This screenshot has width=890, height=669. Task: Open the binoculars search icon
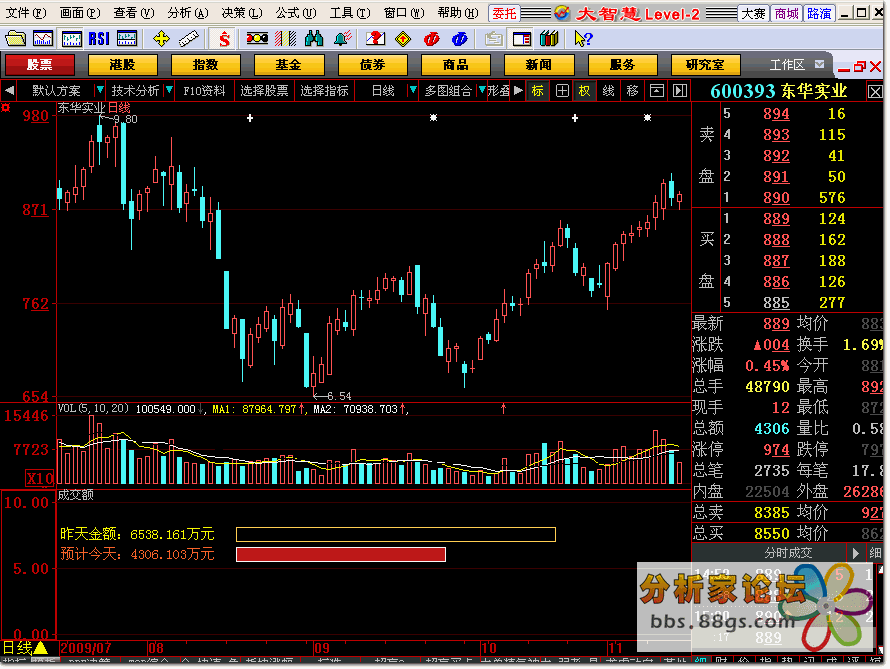[314, 39]
